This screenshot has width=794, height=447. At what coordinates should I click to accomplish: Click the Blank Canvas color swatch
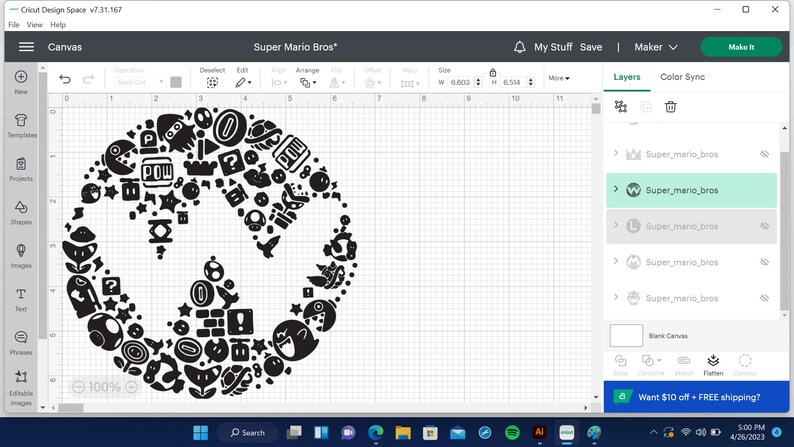(626, 336)
